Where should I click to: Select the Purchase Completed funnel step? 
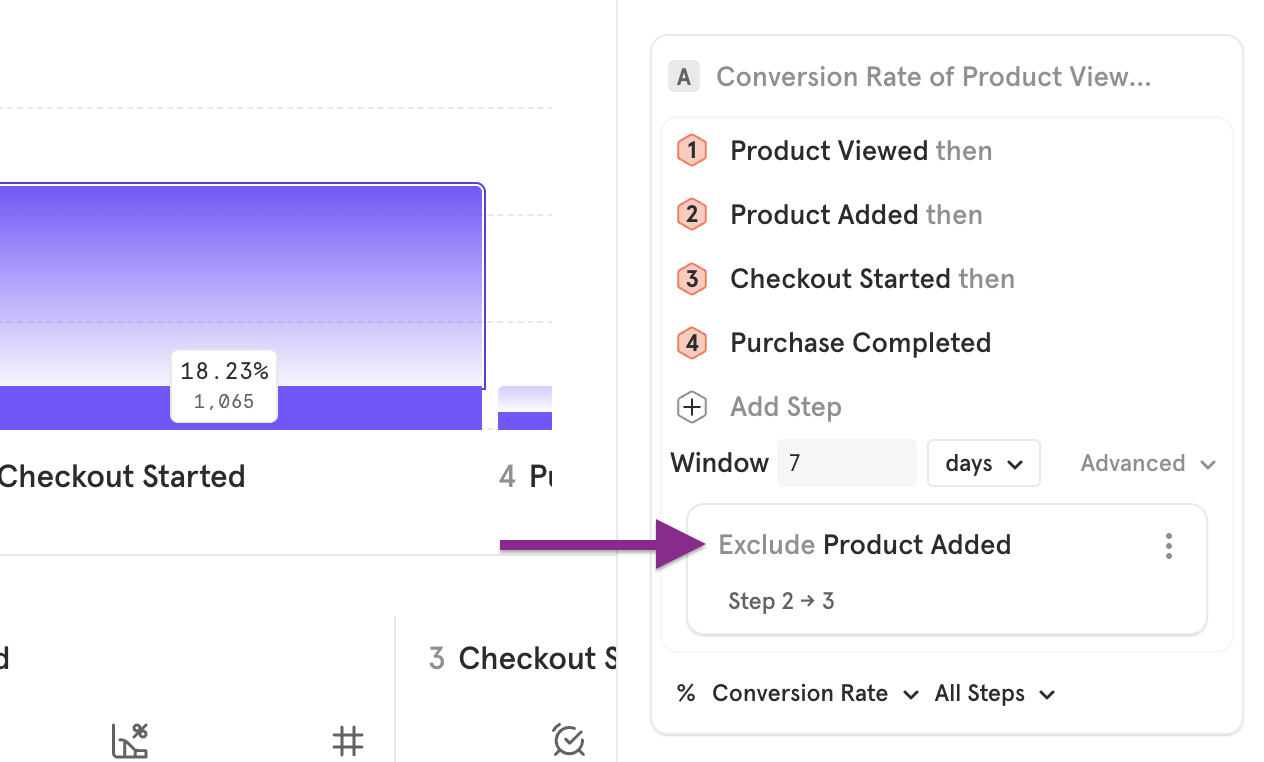pos(860,342)
